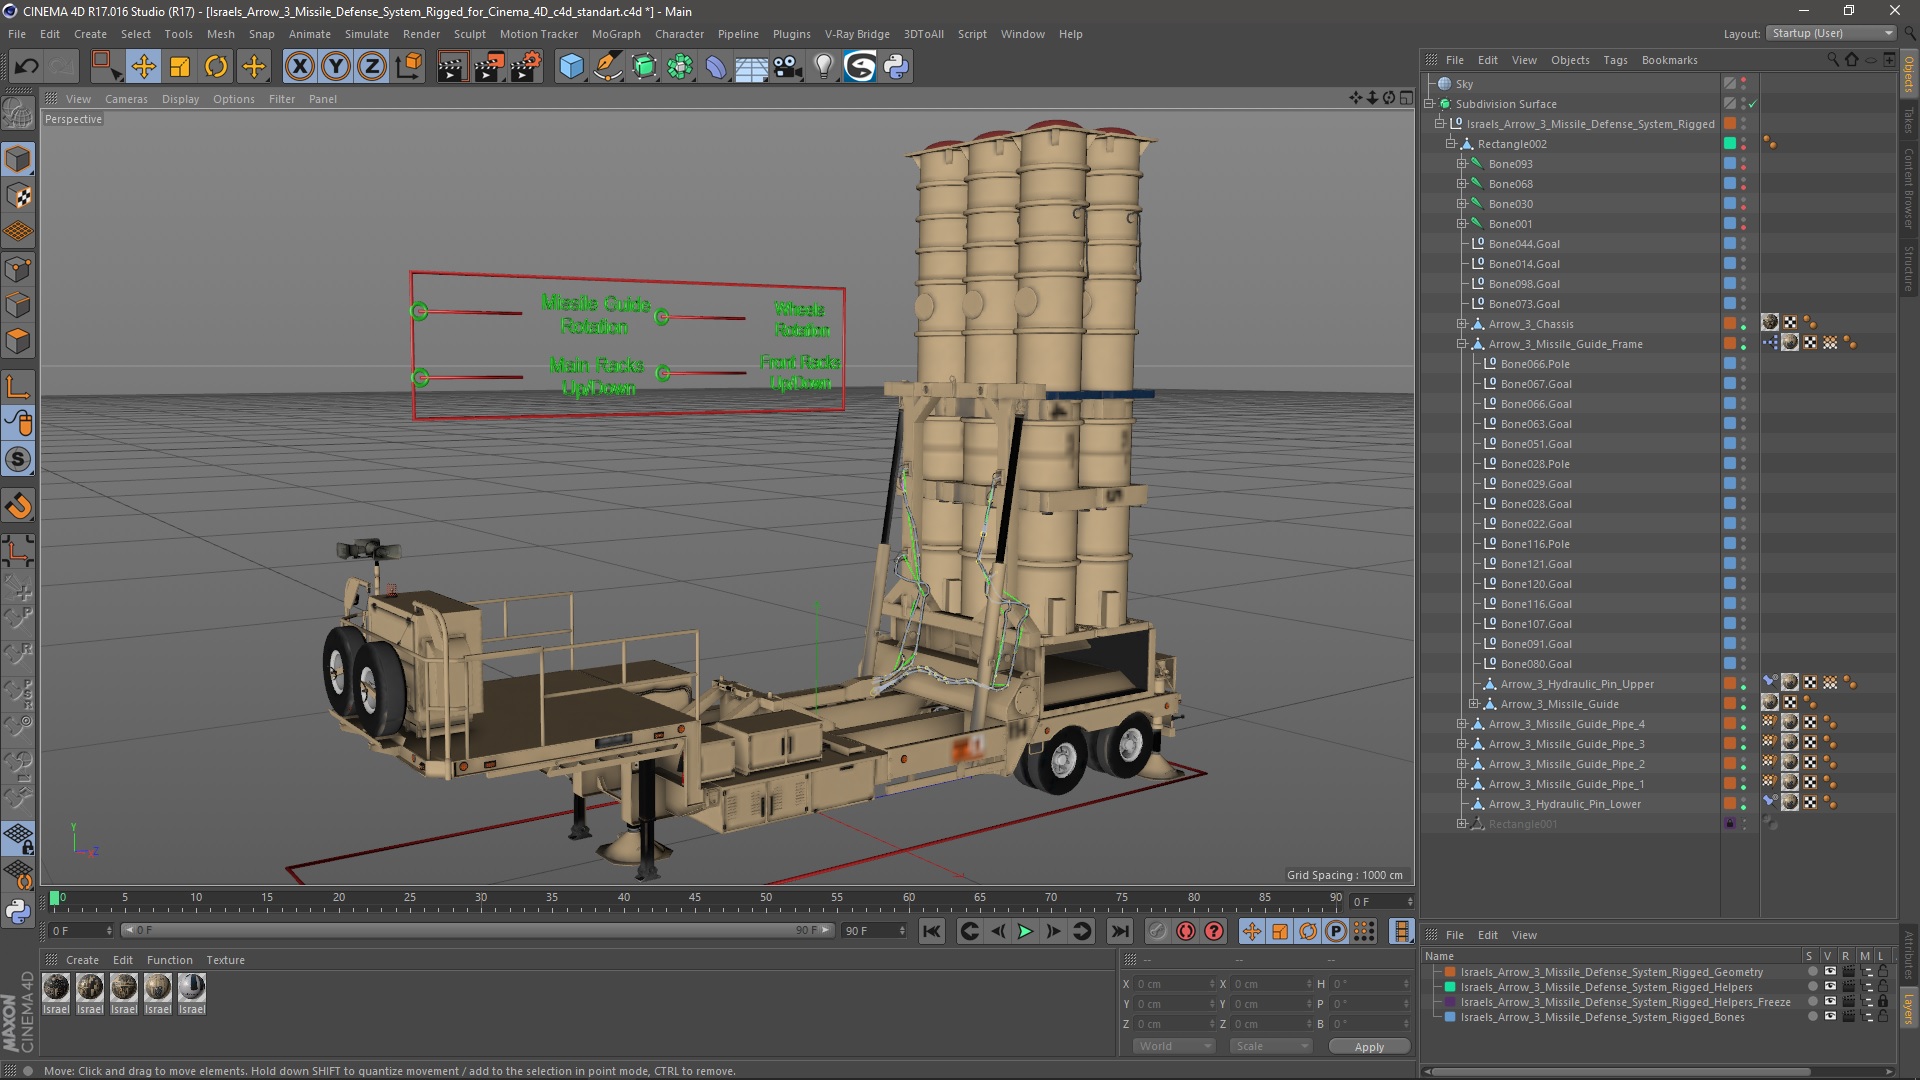Toggle X axis lock icon

(299, 67)
